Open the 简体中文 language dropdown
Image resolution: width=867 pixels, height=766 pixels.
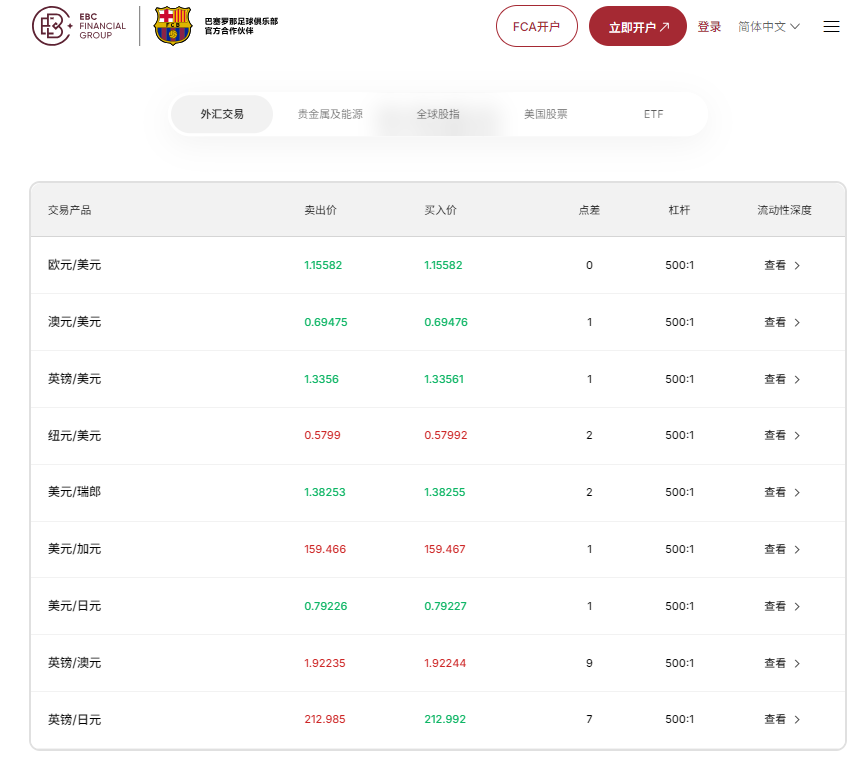coord(760,26)
